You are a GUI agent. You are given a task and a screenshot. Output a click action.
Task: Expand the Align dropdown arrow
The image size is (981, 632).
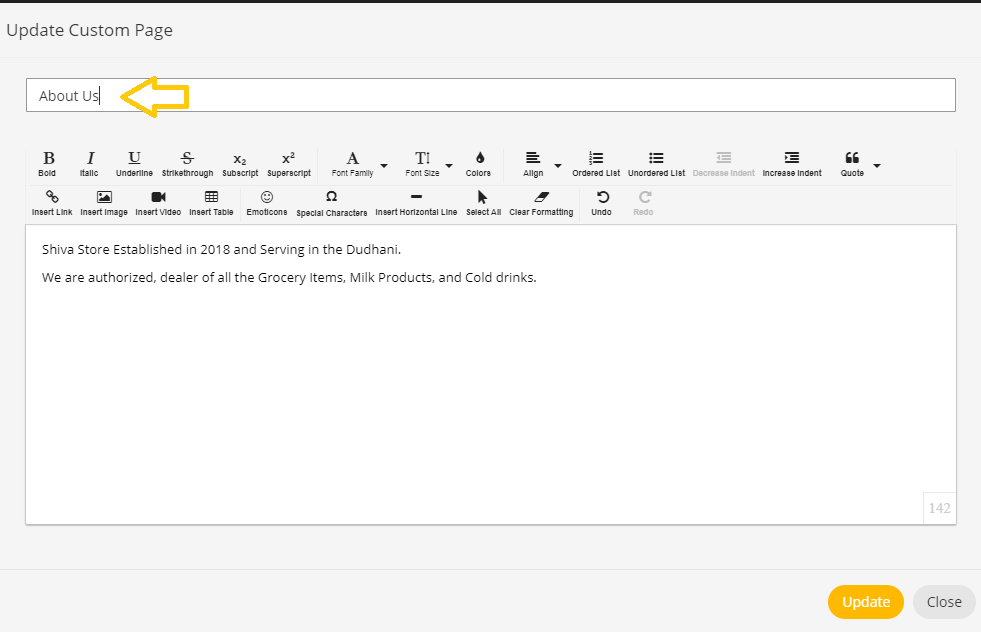point(557,165)
